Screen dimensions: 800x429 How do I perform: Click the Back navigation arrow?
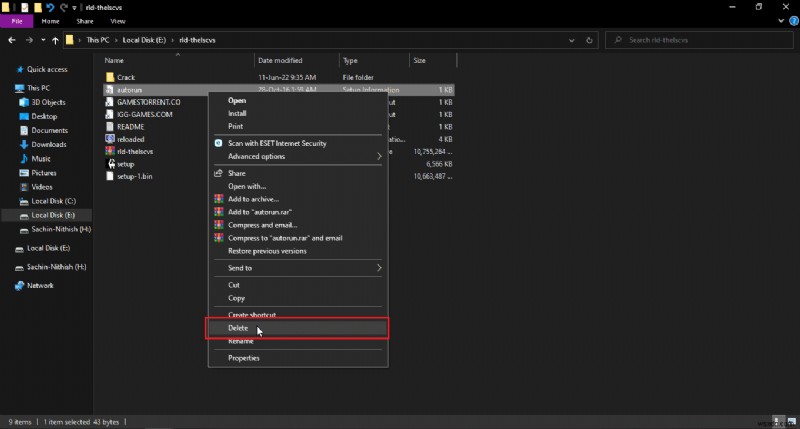pos(12,40)
